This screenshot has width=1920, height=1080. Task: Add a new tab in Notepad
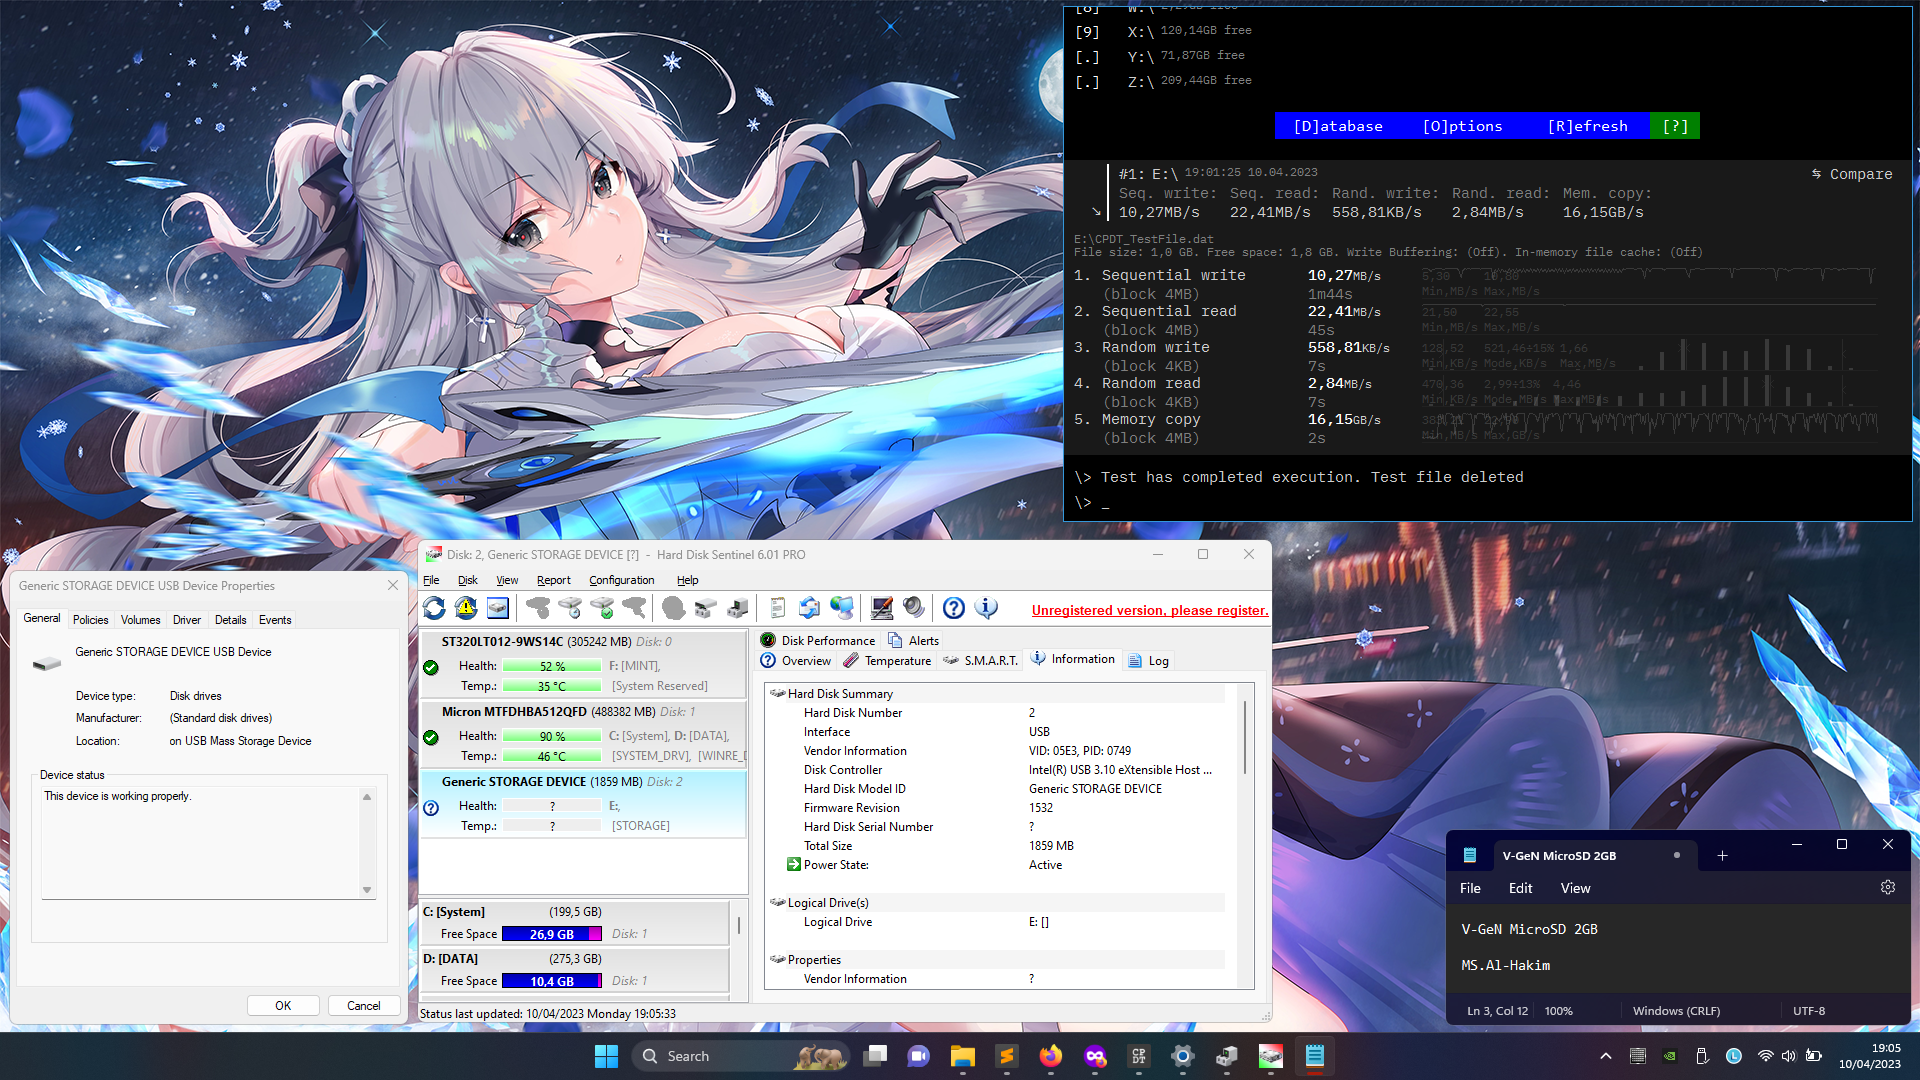click(1722, 856)
